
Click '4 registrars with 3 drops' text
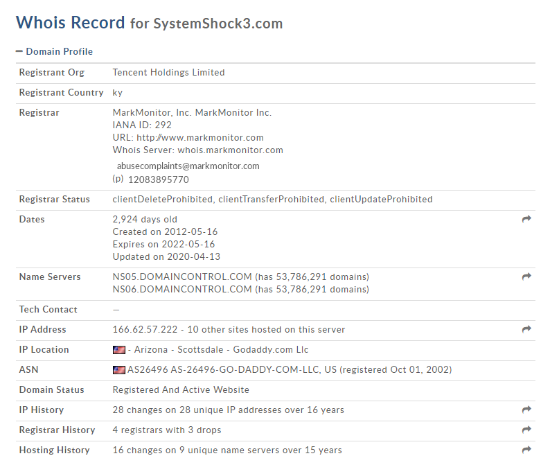[x=167, y=430]
